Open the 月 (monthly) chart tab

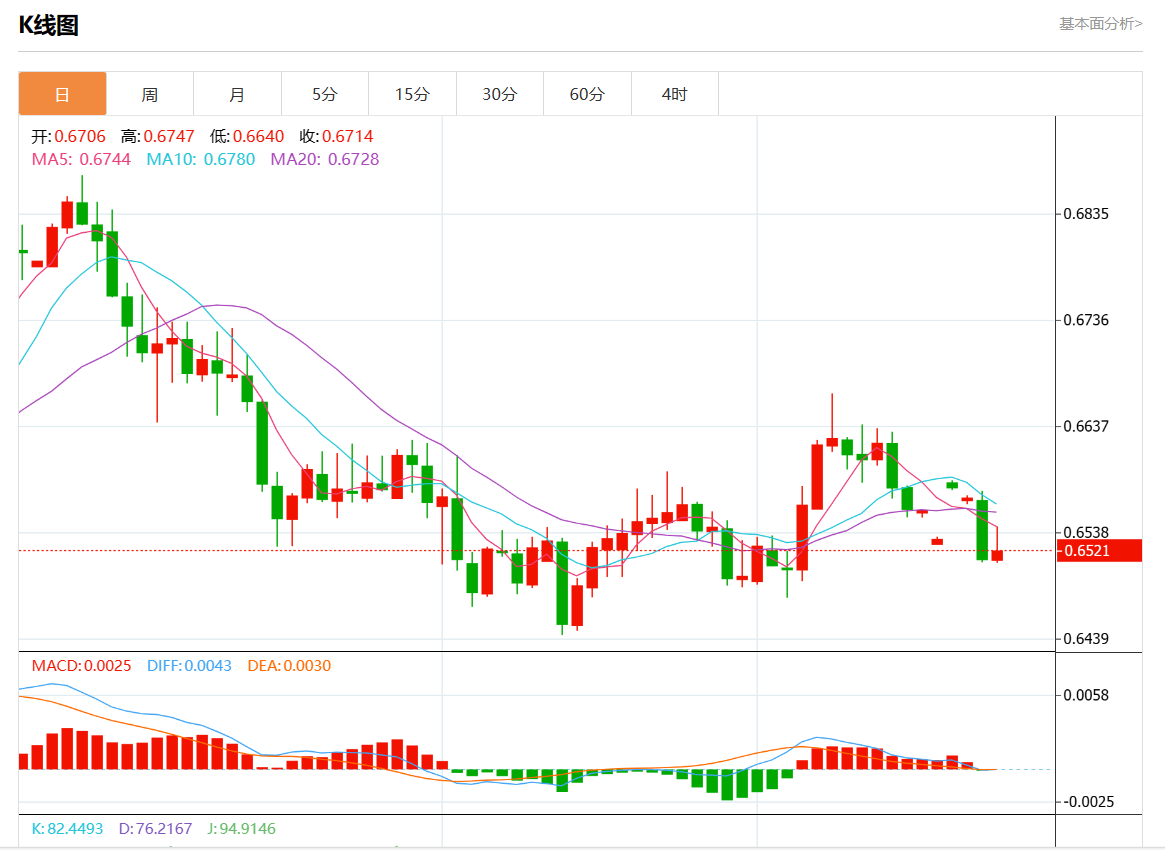click(237, 94)
